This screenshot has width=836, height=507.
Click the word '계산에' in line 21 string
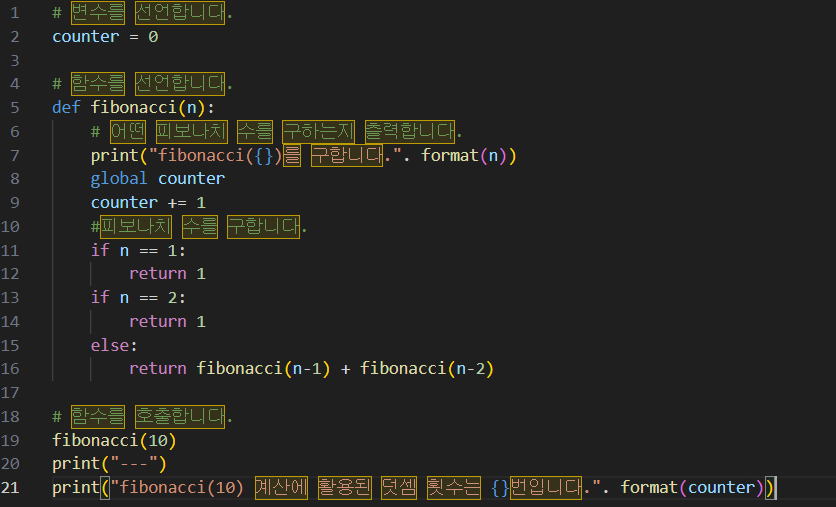pos(282,488)
